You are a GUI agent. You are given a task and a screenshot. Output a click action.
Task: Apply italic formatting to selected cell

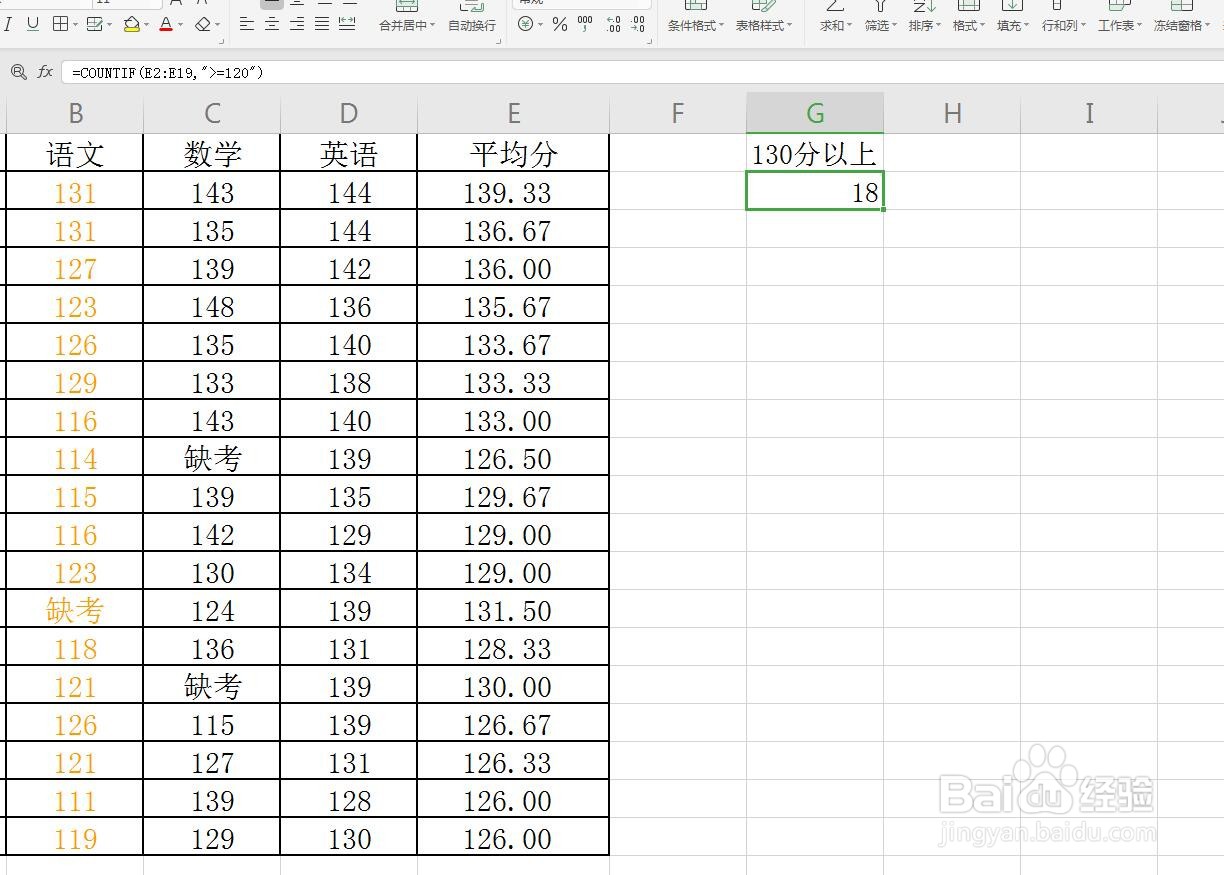coord(8,24)
